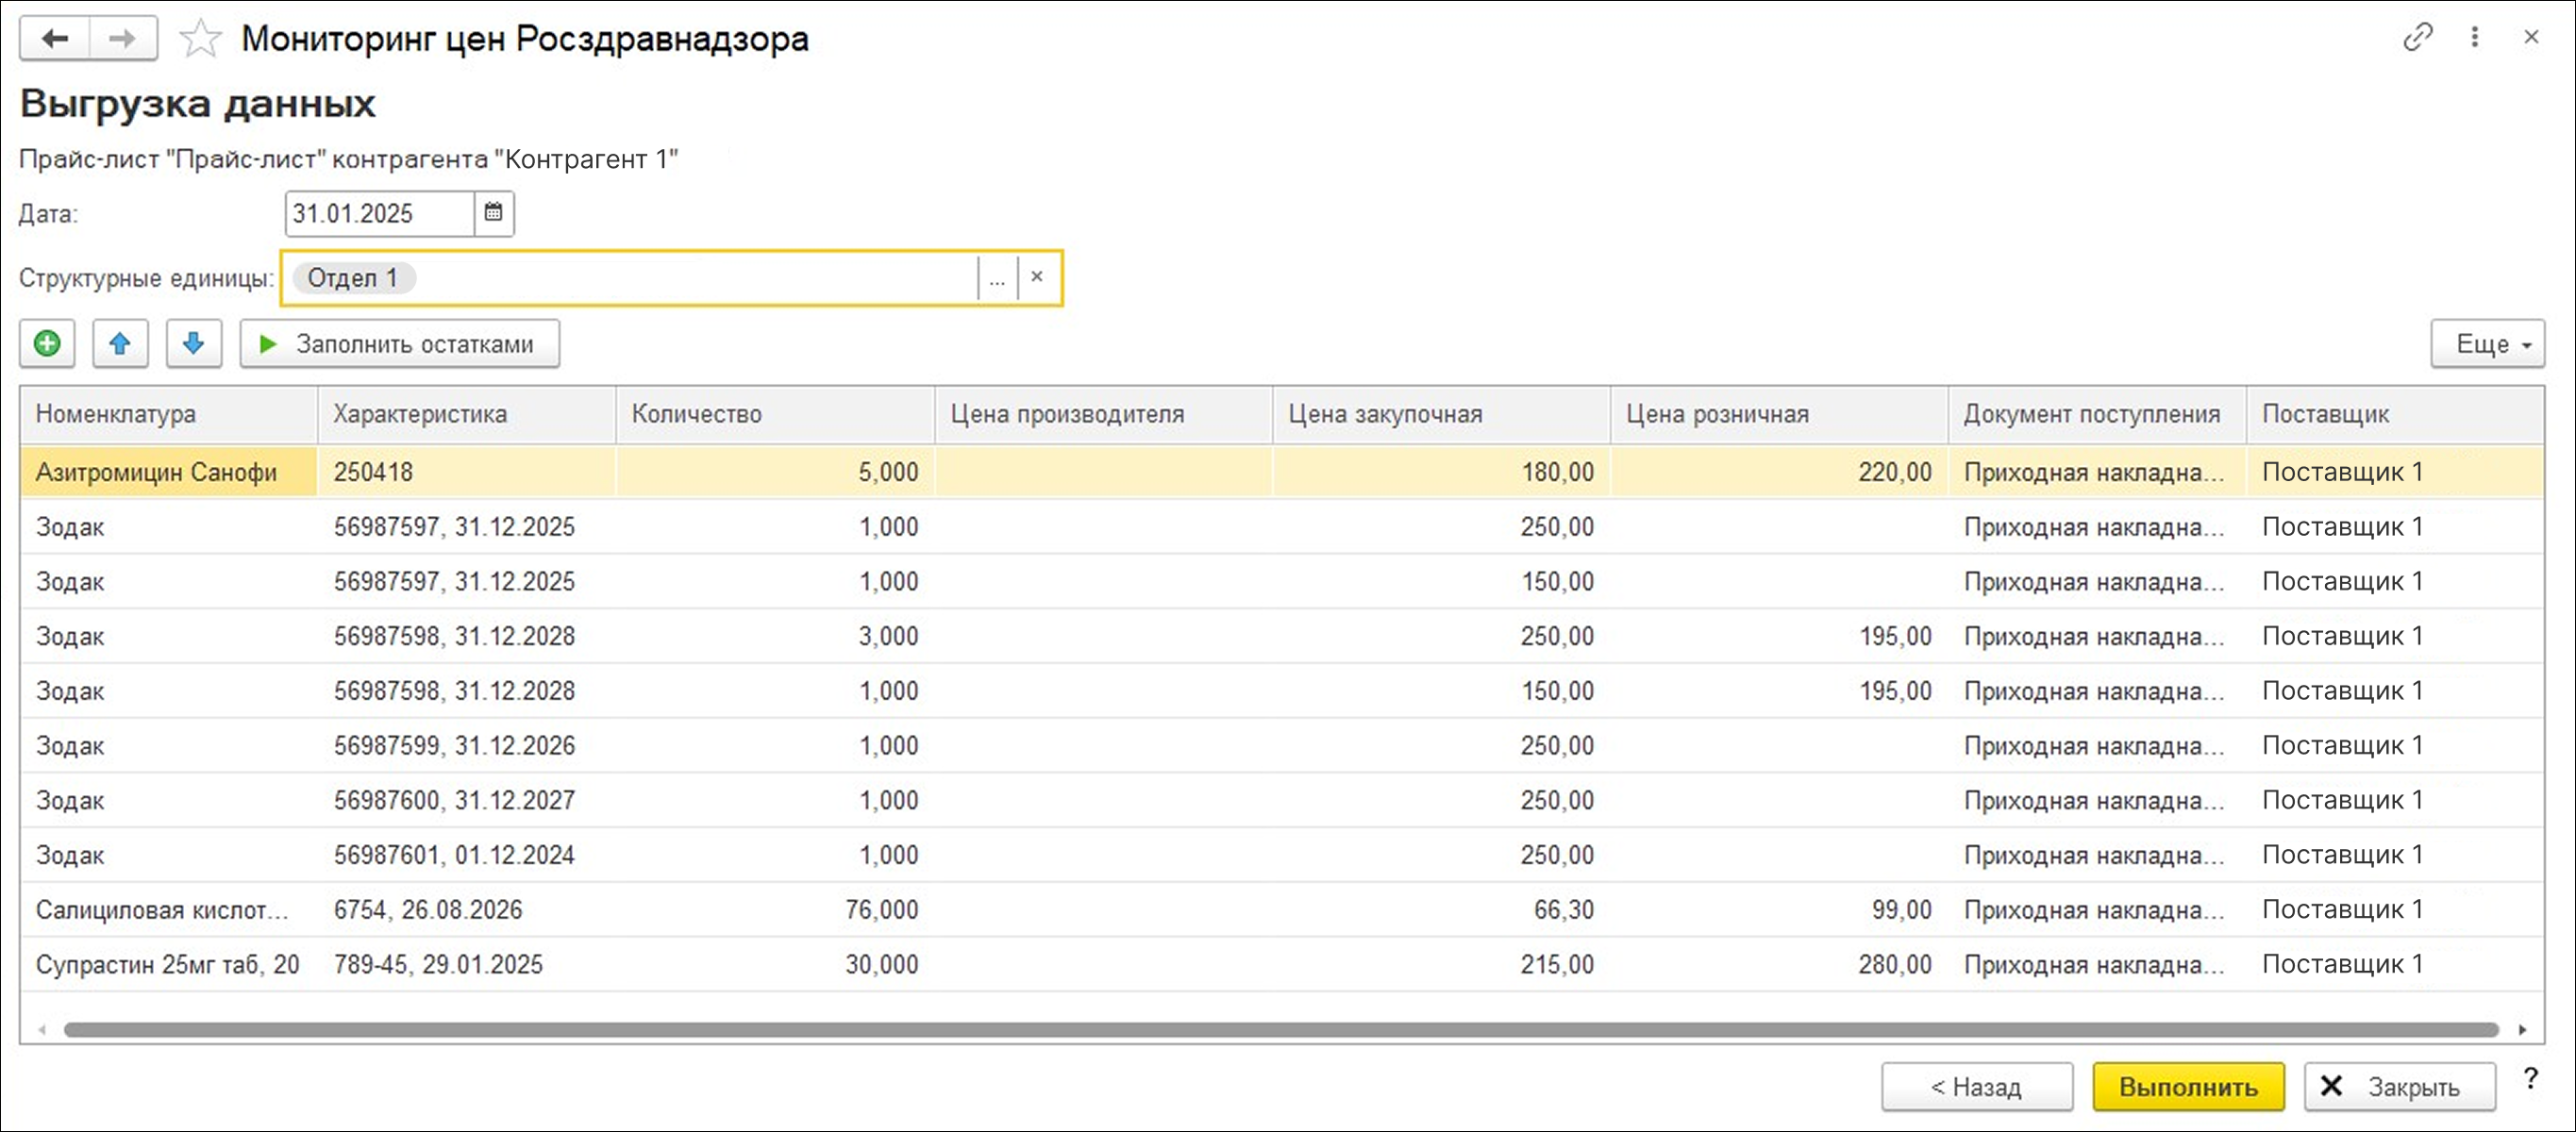Screen dimensions: 2576x1132
Task: Add form to favorites star
Action: point(200,40)
